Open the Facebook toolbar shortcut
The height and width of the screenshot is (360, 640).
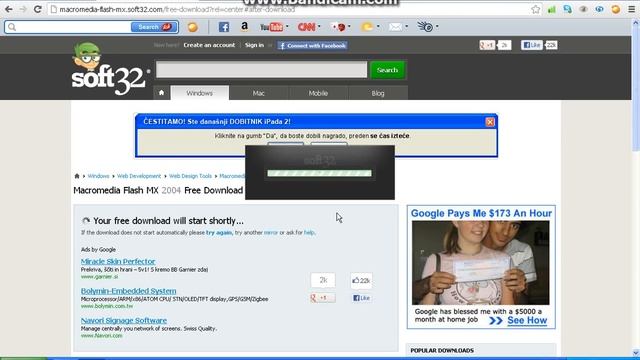[x=224, y=27]
